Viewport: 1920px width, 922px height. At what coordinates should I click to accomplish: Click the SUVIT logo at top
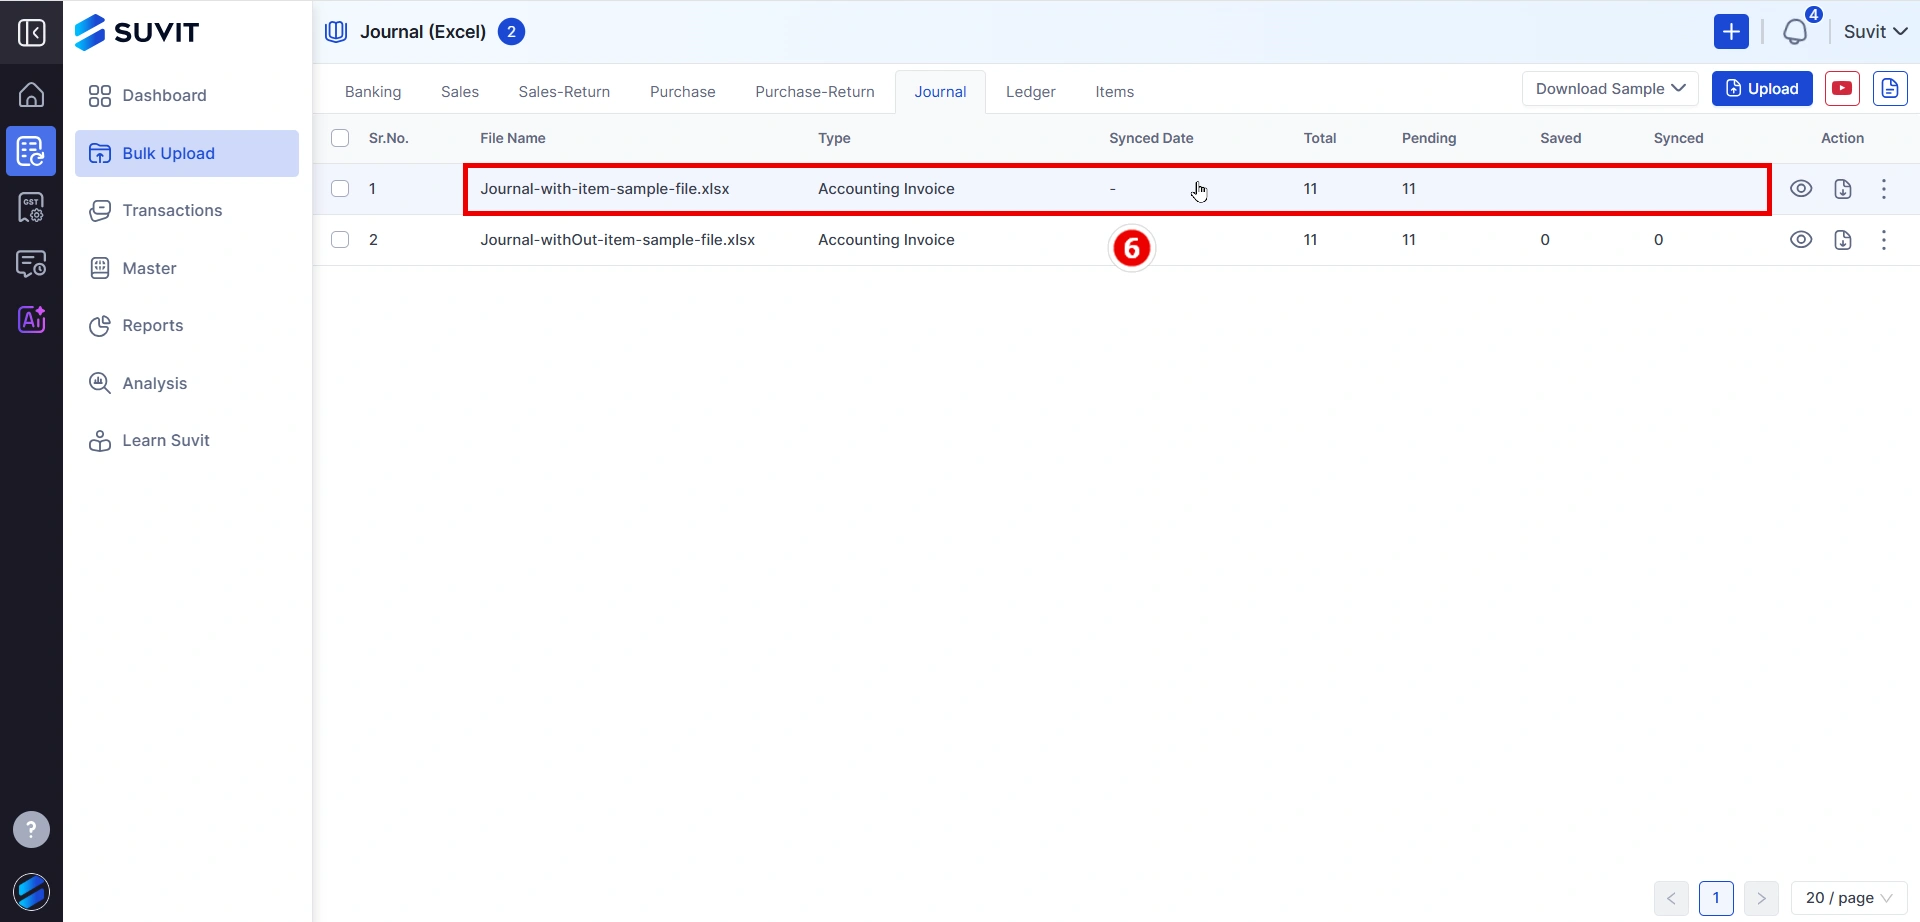pos(137,32)
